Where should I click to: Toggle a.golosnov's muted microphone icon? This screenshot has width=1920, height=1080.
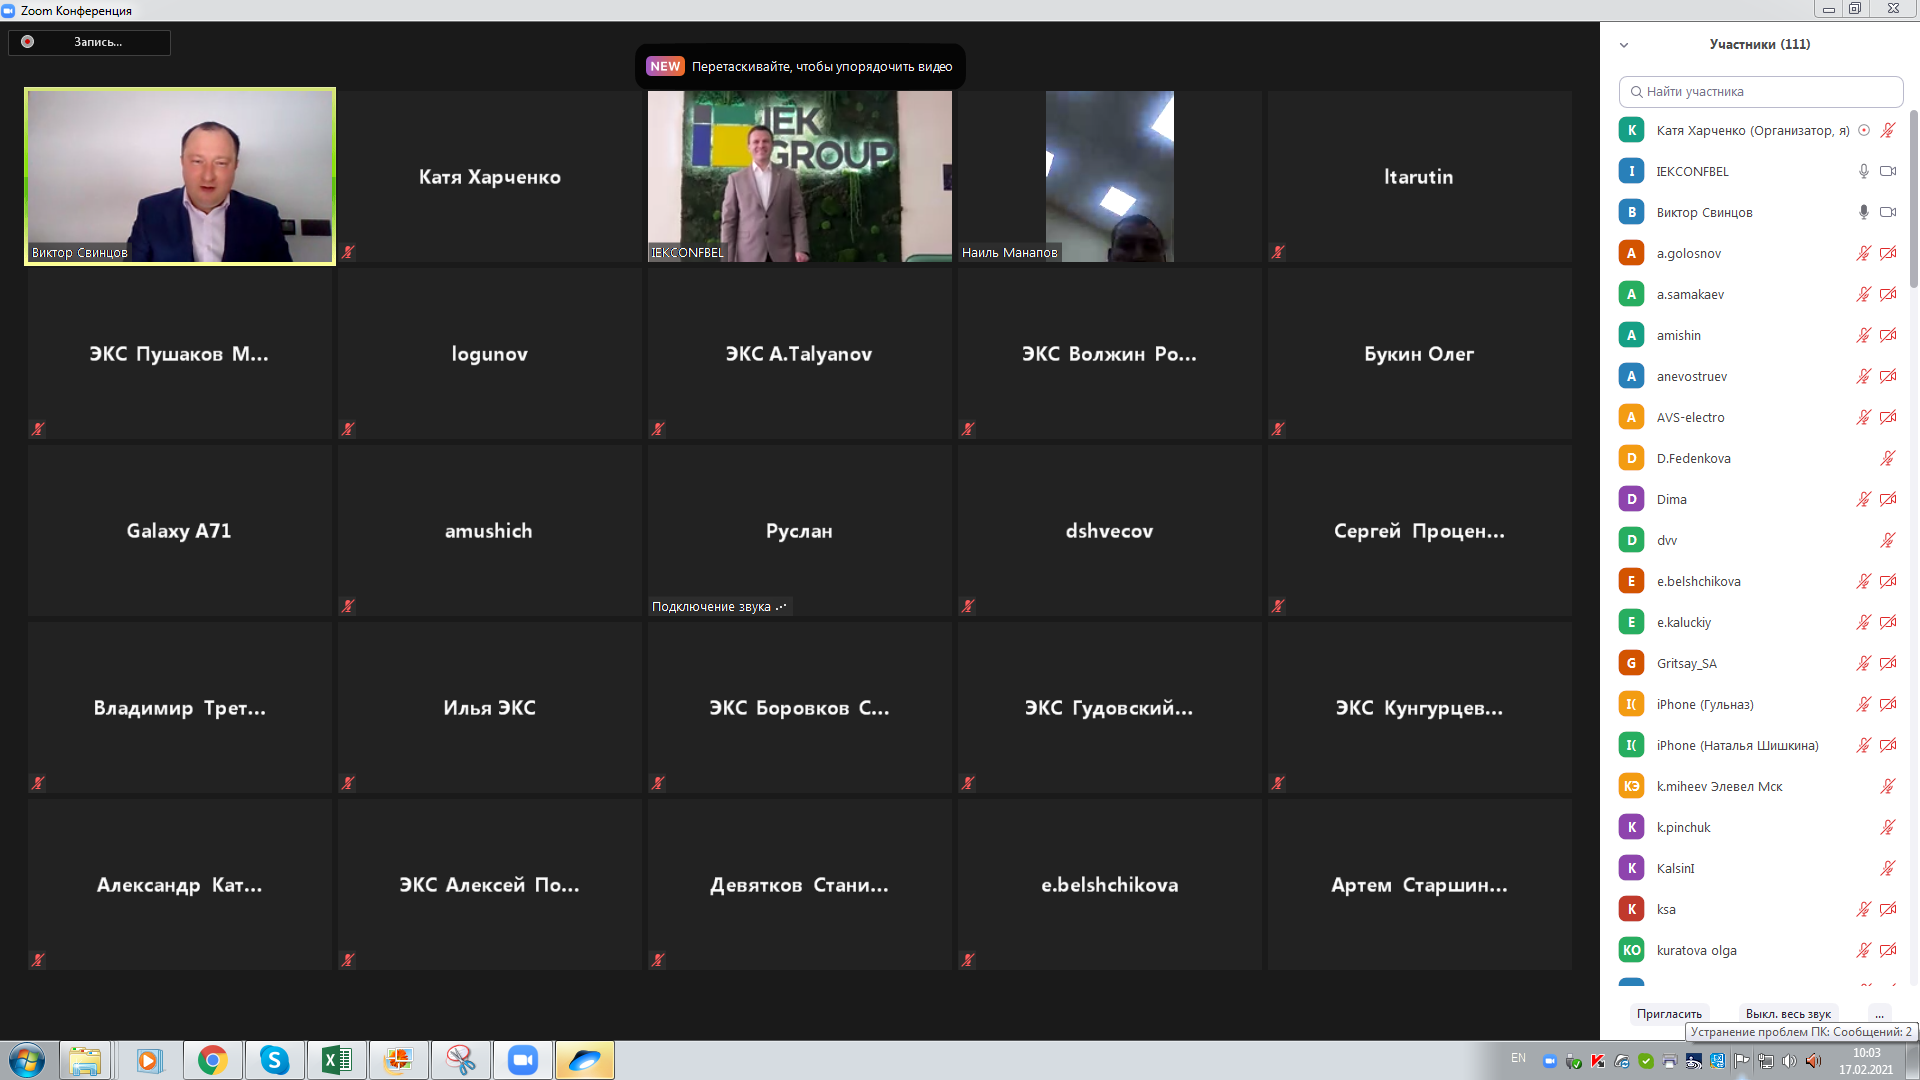coord(1863,253)
